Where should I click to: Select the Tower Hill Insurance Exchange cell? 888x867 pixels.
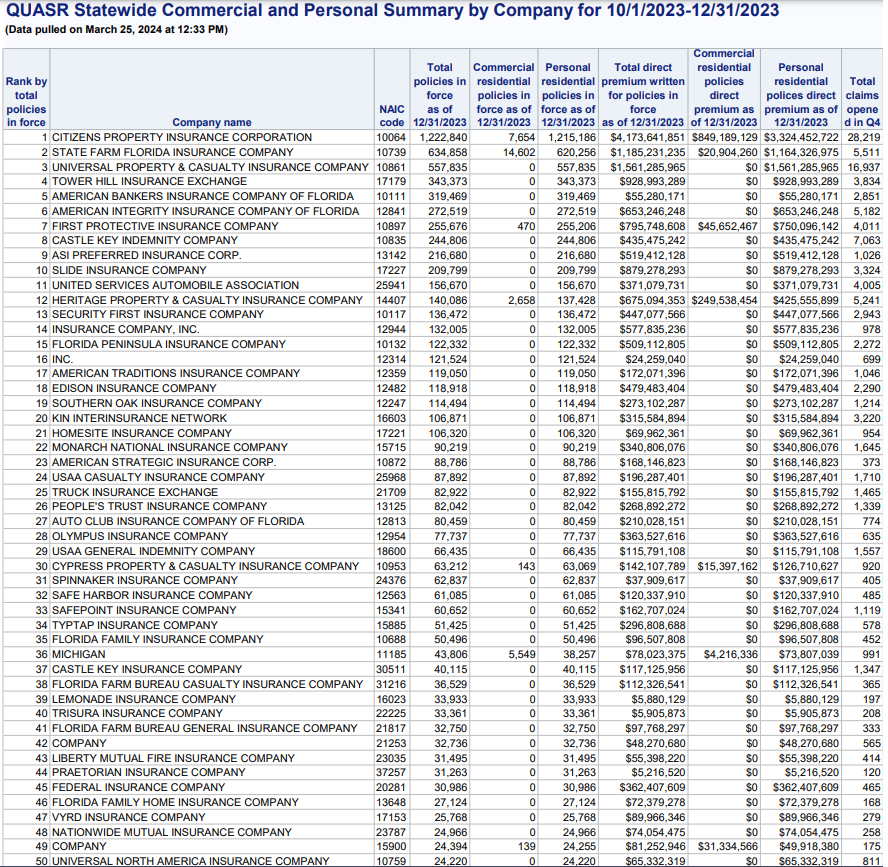149,182
